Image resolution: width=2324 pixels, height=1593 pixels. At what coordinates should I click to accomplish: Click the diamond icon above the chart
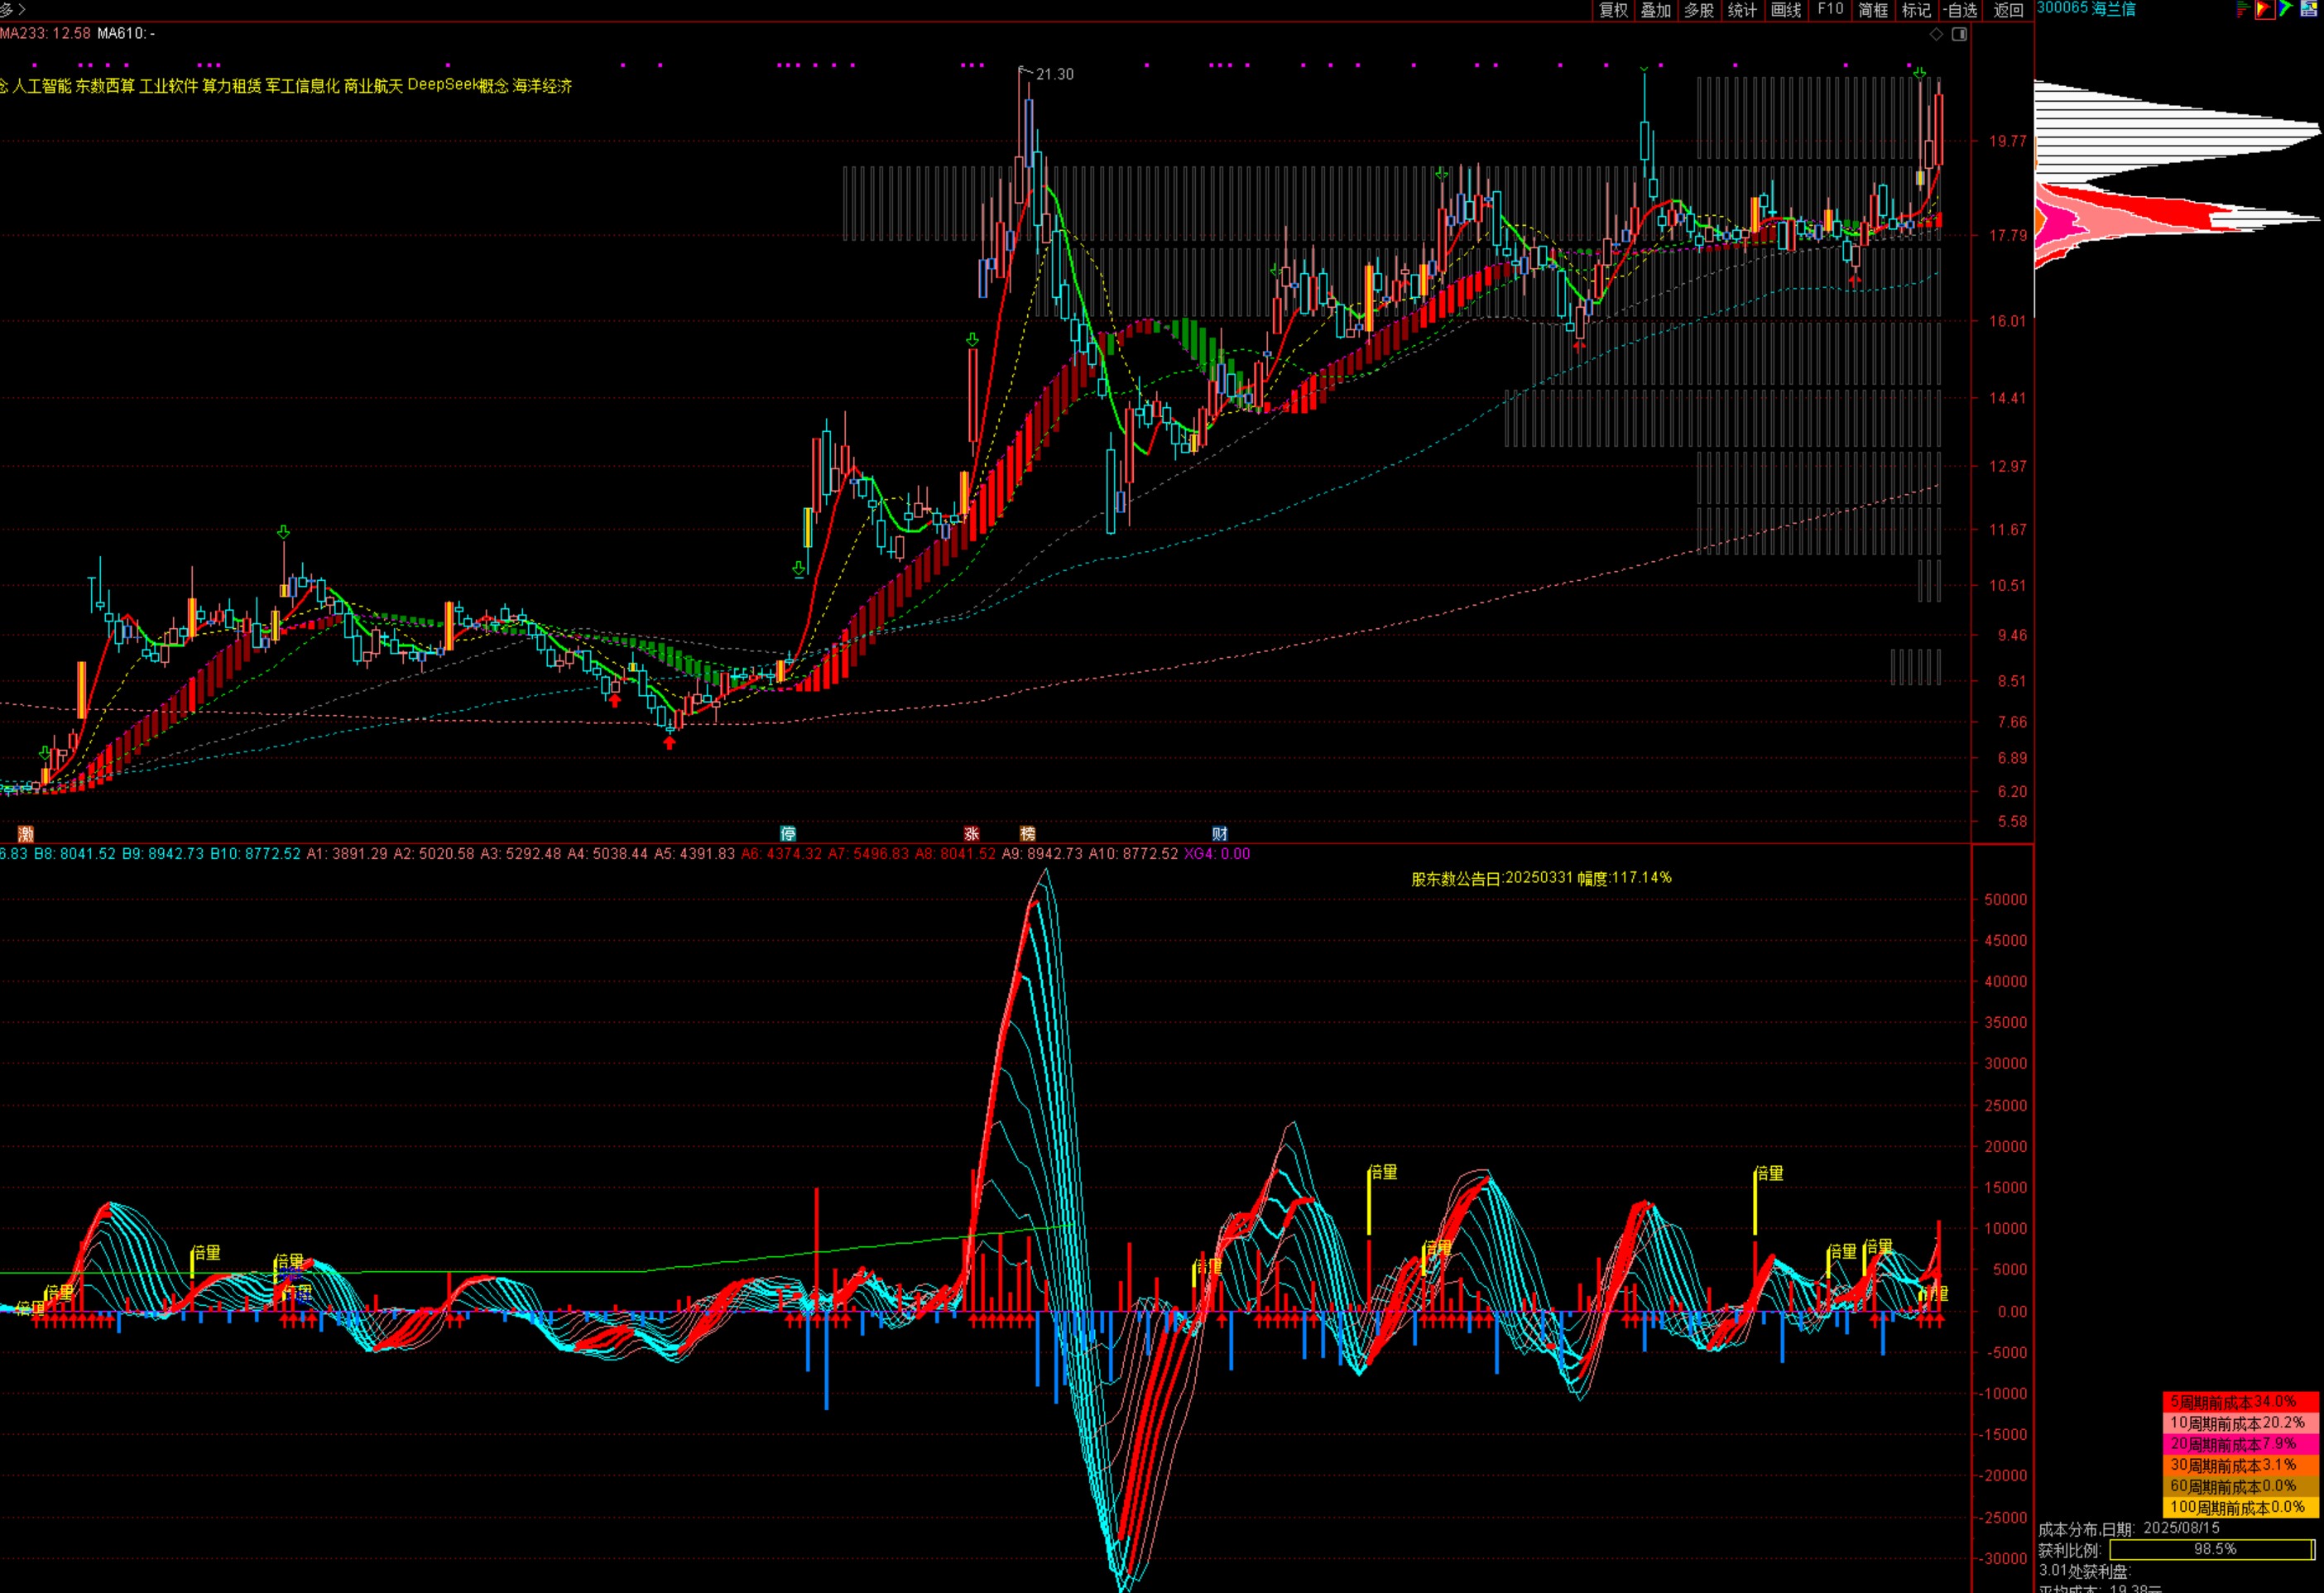pyautogui.click(x=1937, y=34)
